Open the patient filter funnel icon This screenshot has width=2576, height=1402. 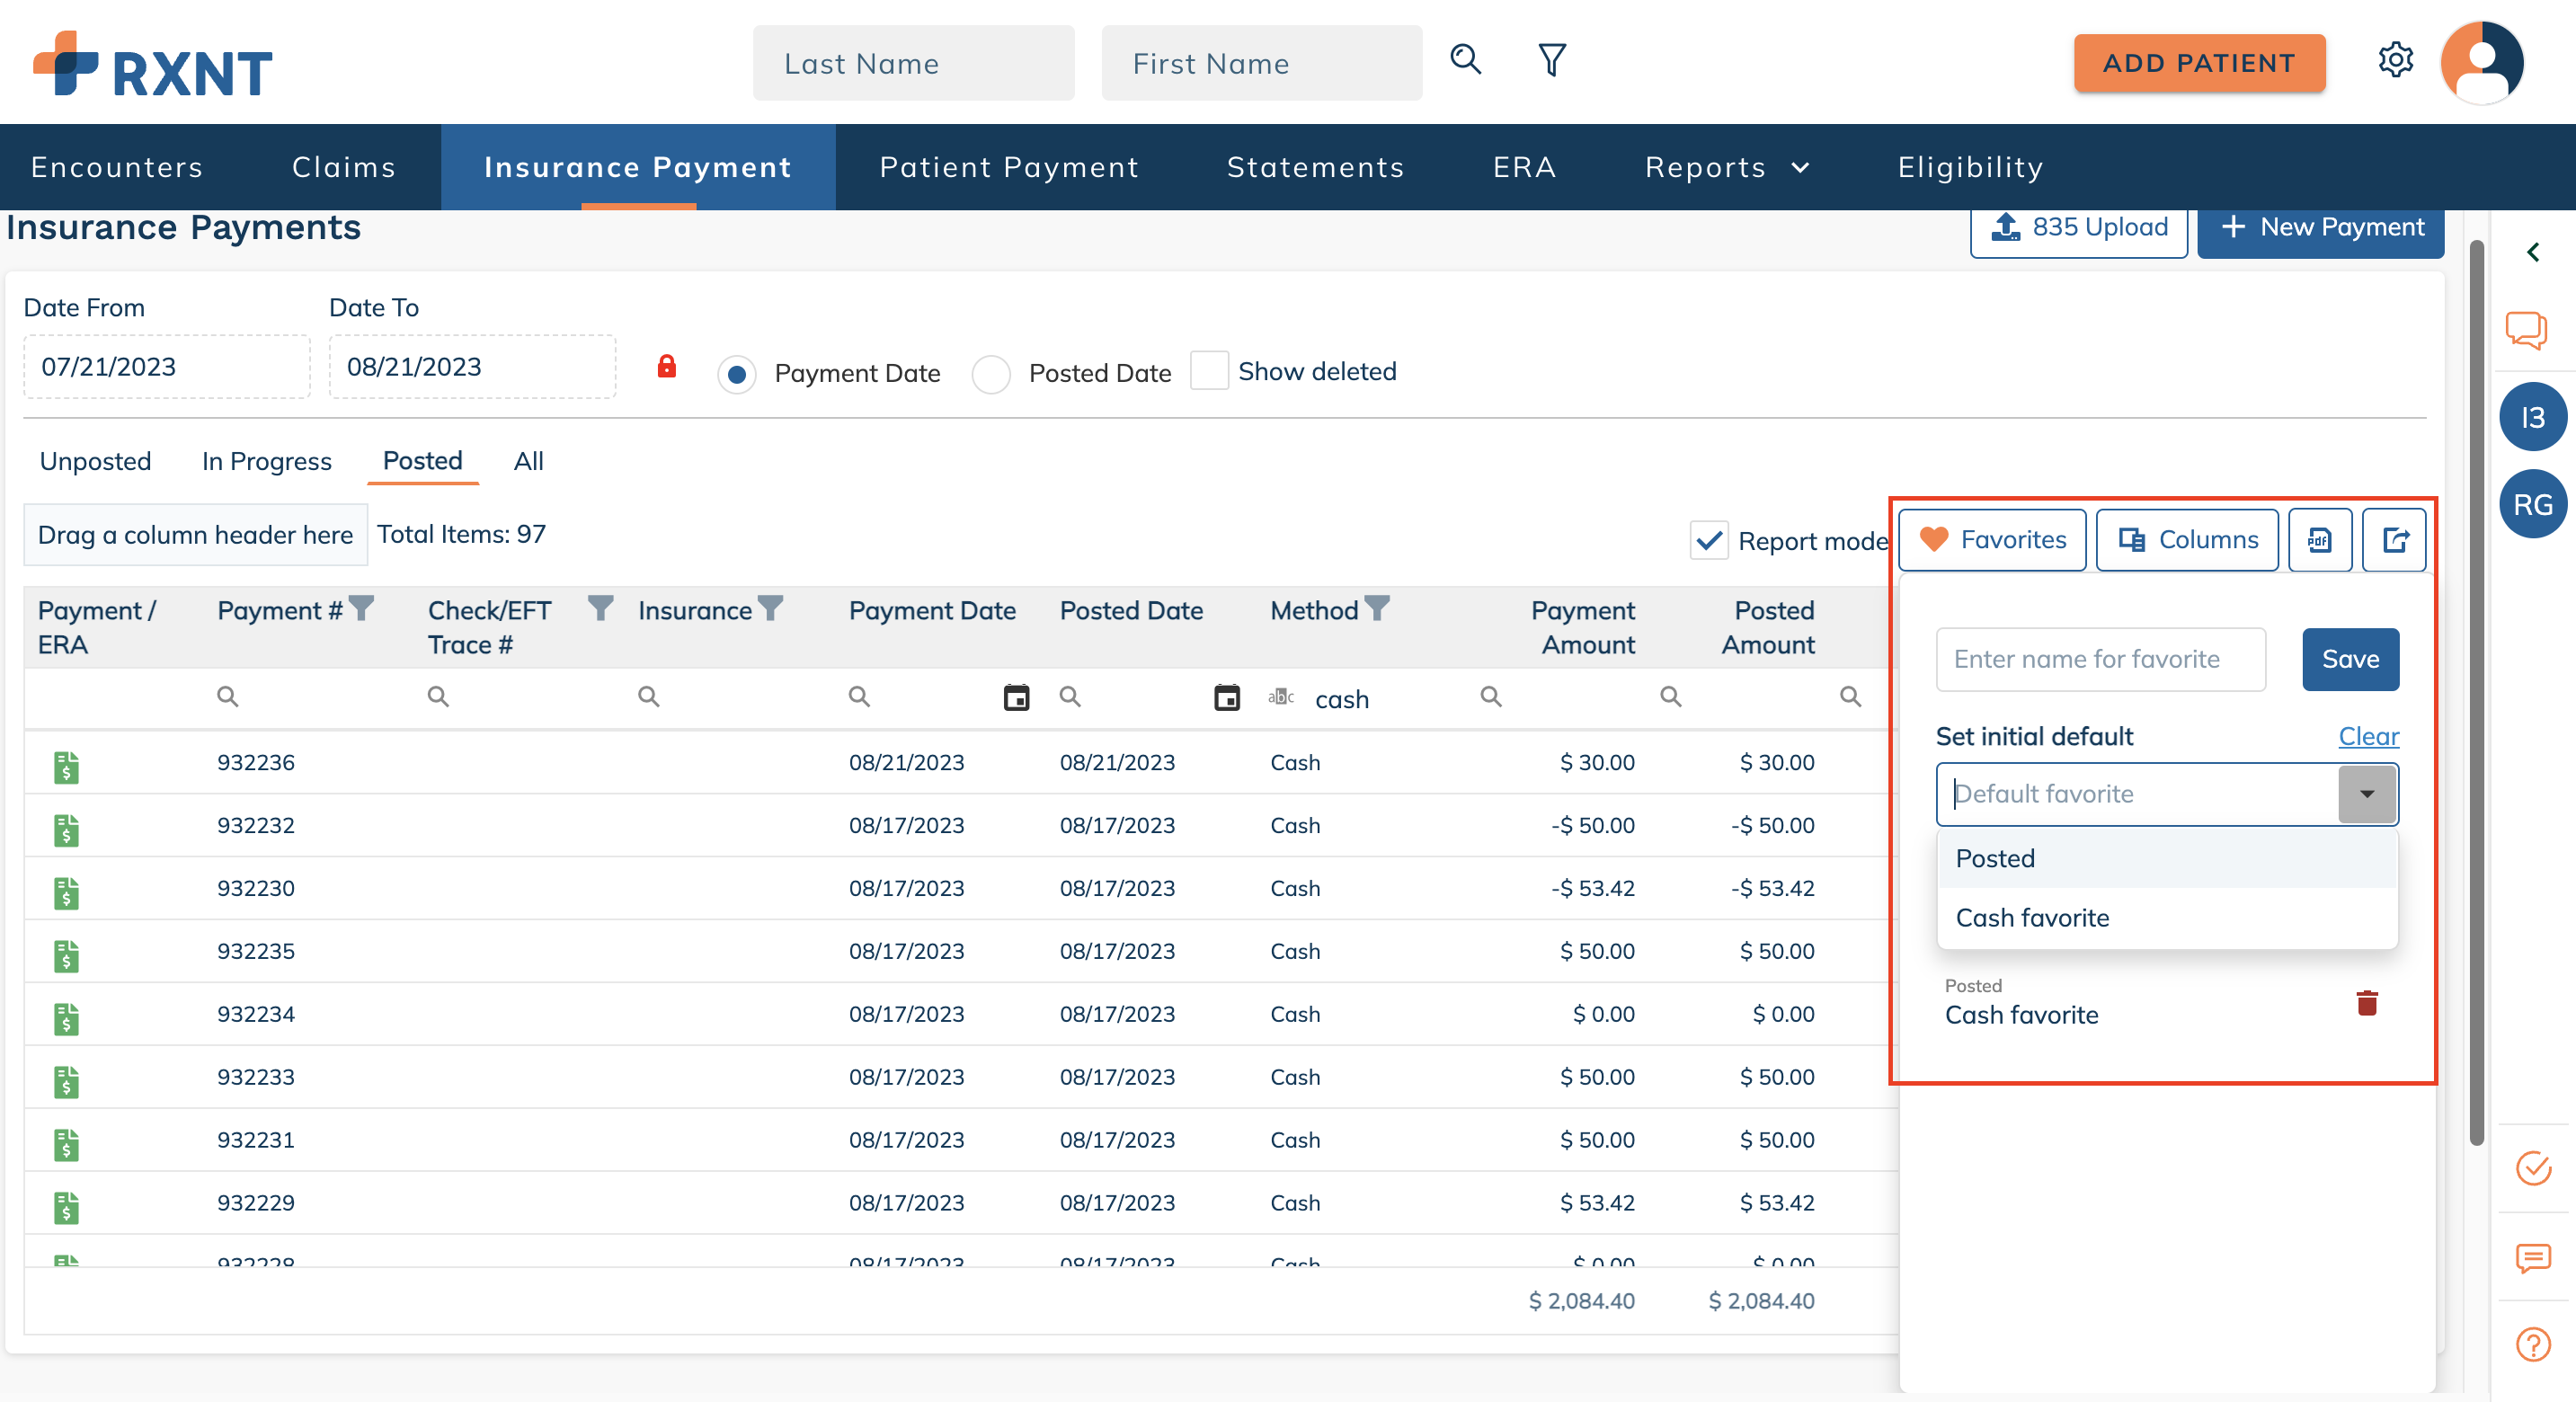point(1551,60)
